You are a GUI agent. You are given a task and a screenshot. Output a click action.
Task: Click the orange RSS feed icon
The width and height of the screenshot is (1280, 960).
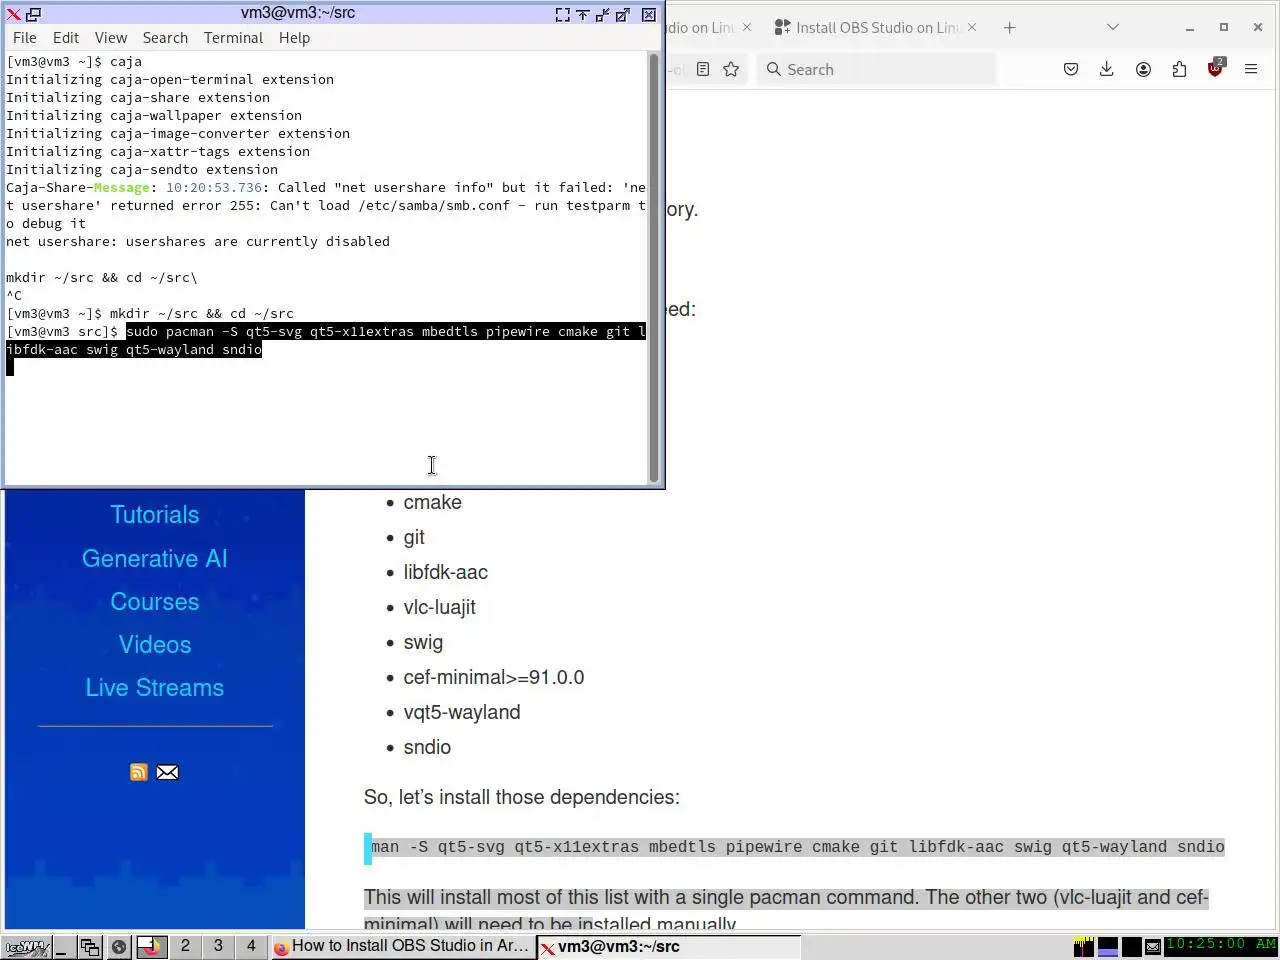[x=139, y=772]
